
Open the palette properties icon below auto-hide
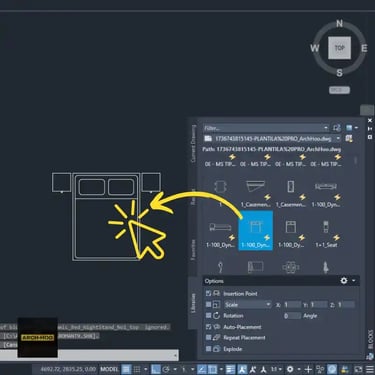point(370,137)
